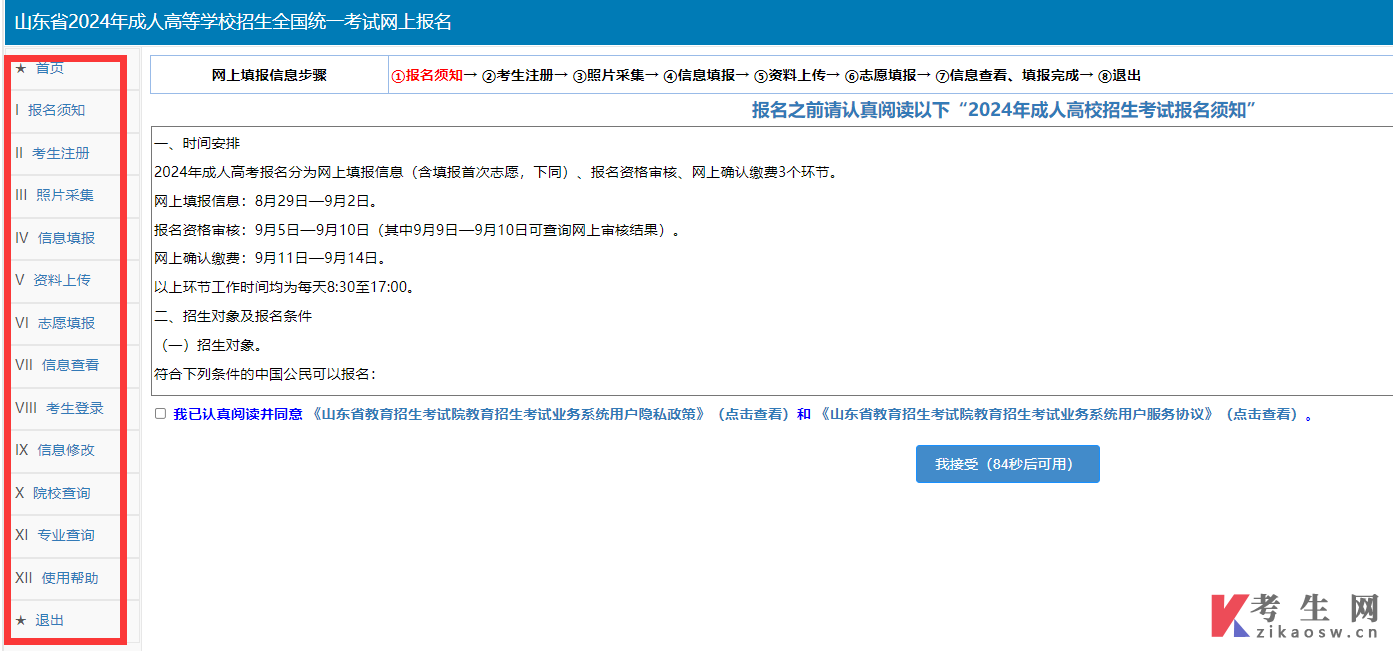Click 退出 at the sidebar bottom
Viewport: 1393px width, 651px height.
(x=49, y=620)
